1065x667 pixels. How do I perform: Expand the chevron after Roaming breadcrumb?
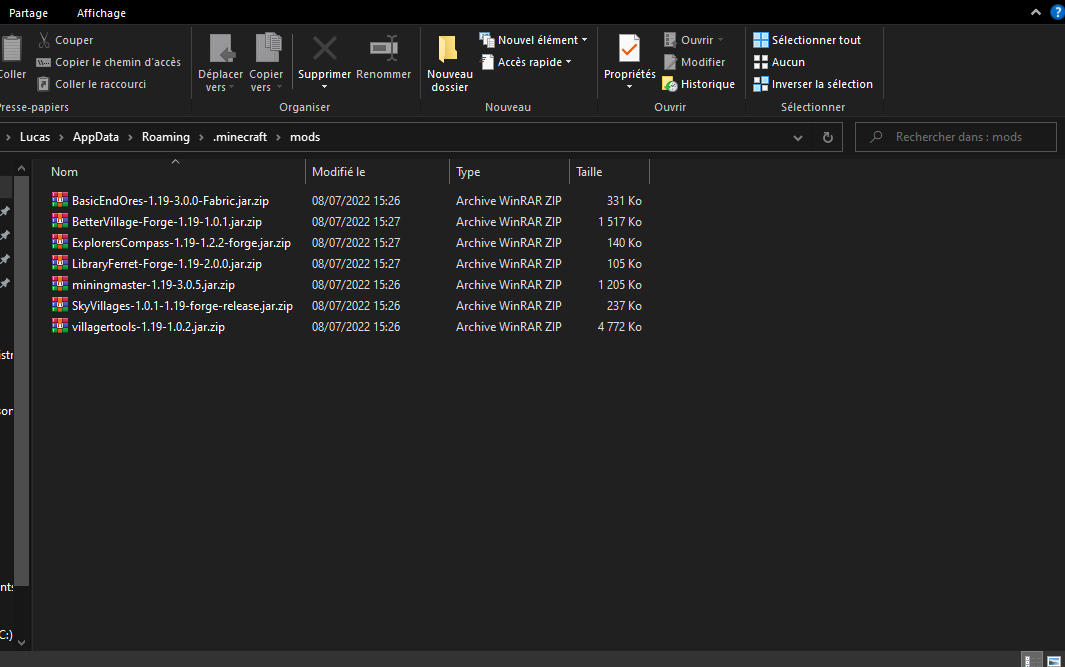(x=201, y=137)
